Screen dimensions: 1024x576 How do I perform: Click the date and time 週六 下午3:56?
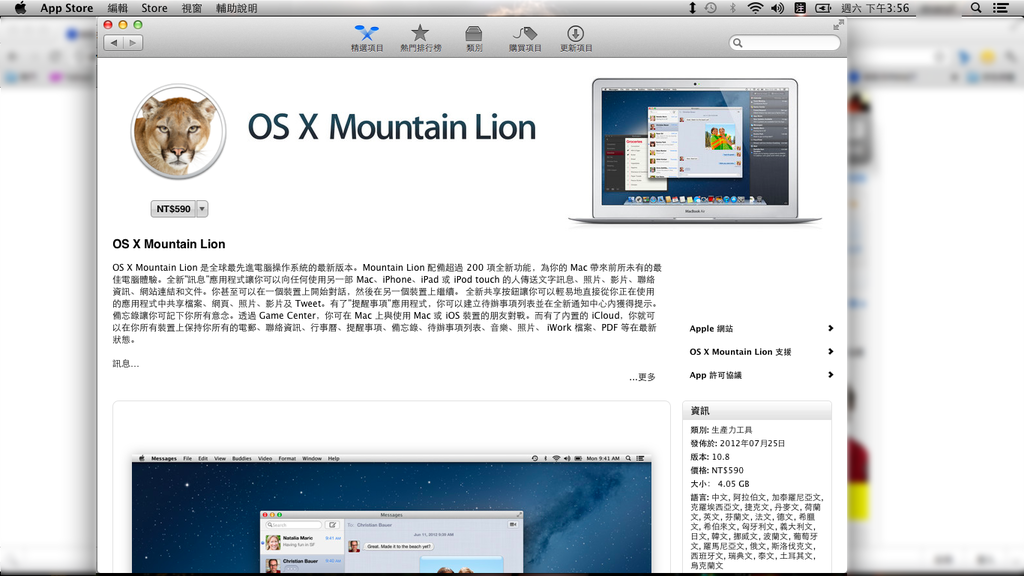point(875,8)
